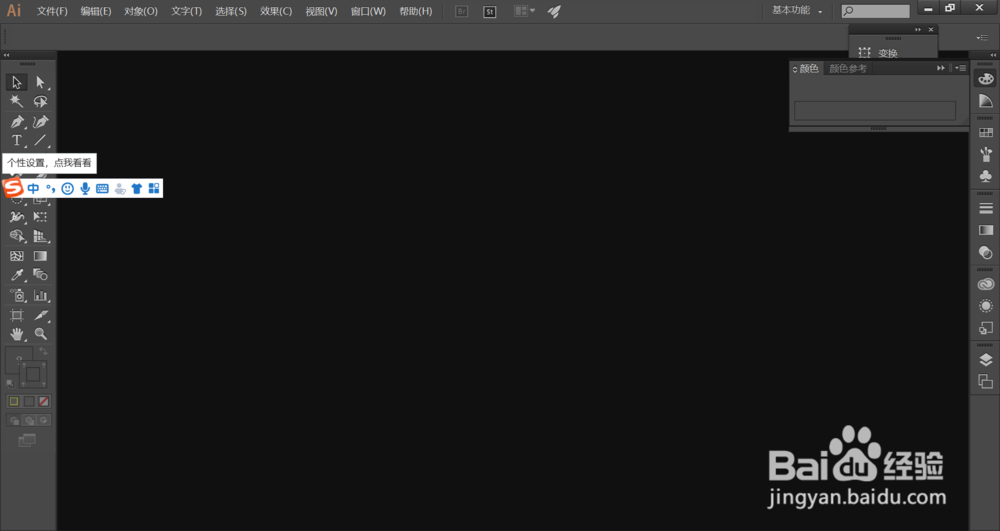Open control bar options menu
This screenshot has height=531, width=1000.
point(982,38)
